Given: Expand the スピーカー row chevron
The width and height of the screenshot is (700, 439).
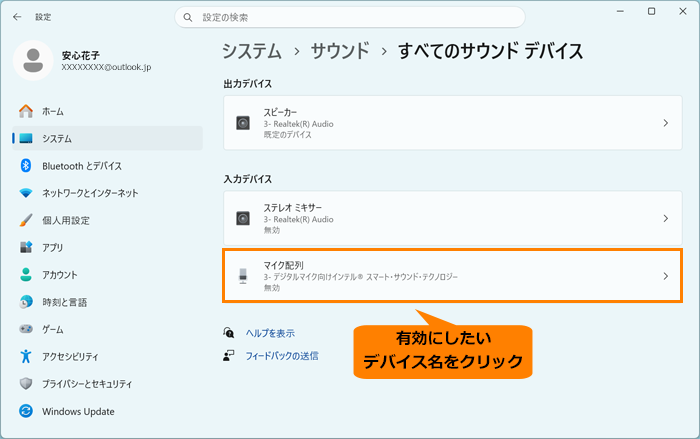Looking at the screenshot, I should 666,123.
